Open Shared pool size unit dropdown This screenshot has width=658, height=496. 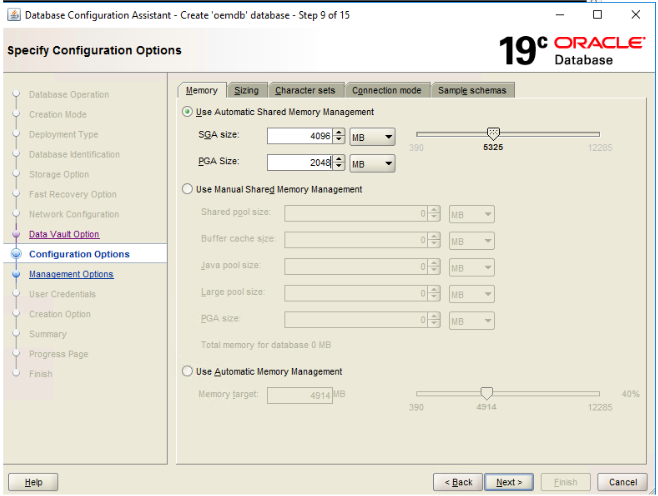(x=472, y=214)
